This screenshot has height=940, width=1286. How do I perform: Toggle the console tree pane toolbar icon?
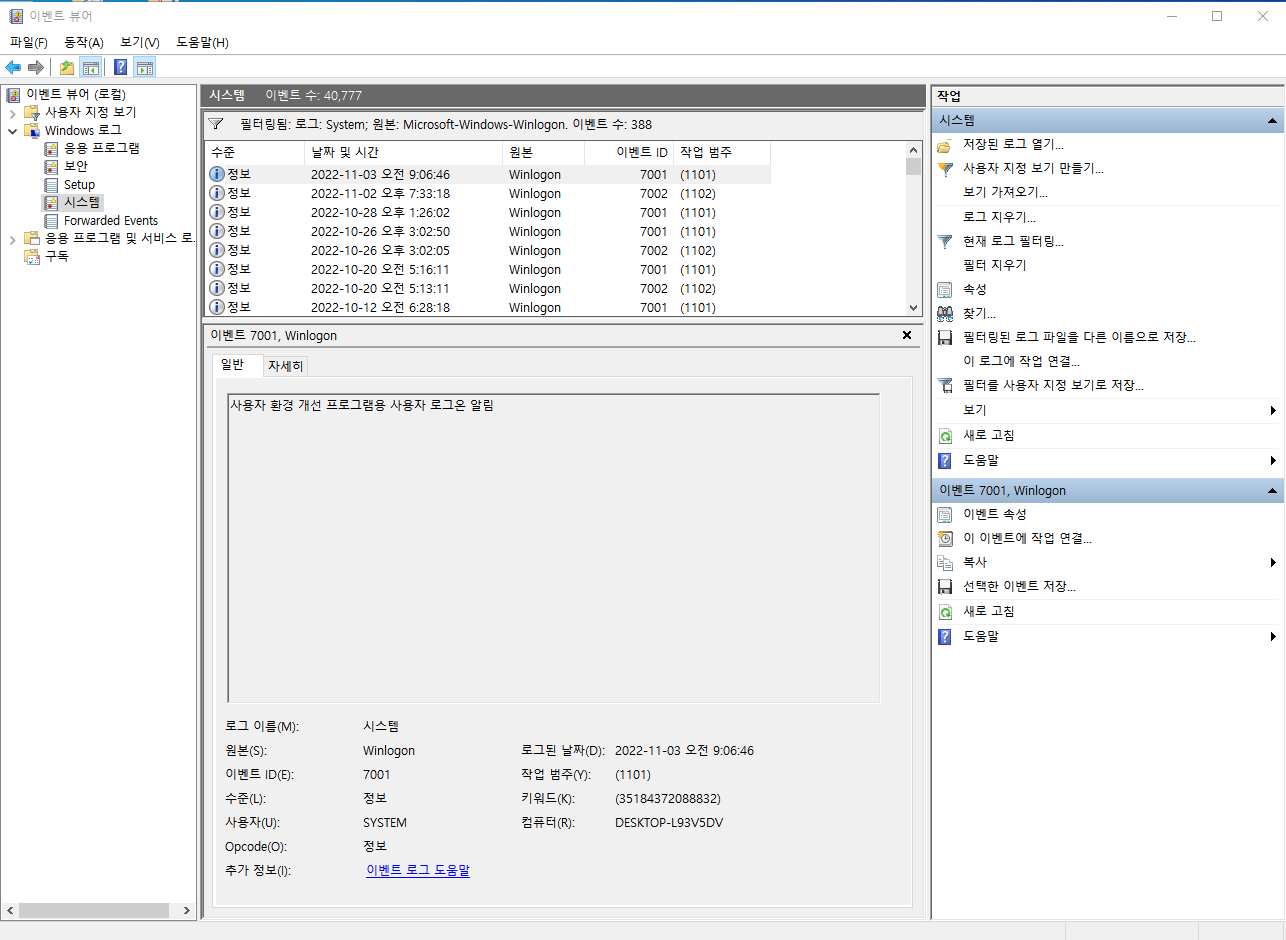(x=91, y=67)
